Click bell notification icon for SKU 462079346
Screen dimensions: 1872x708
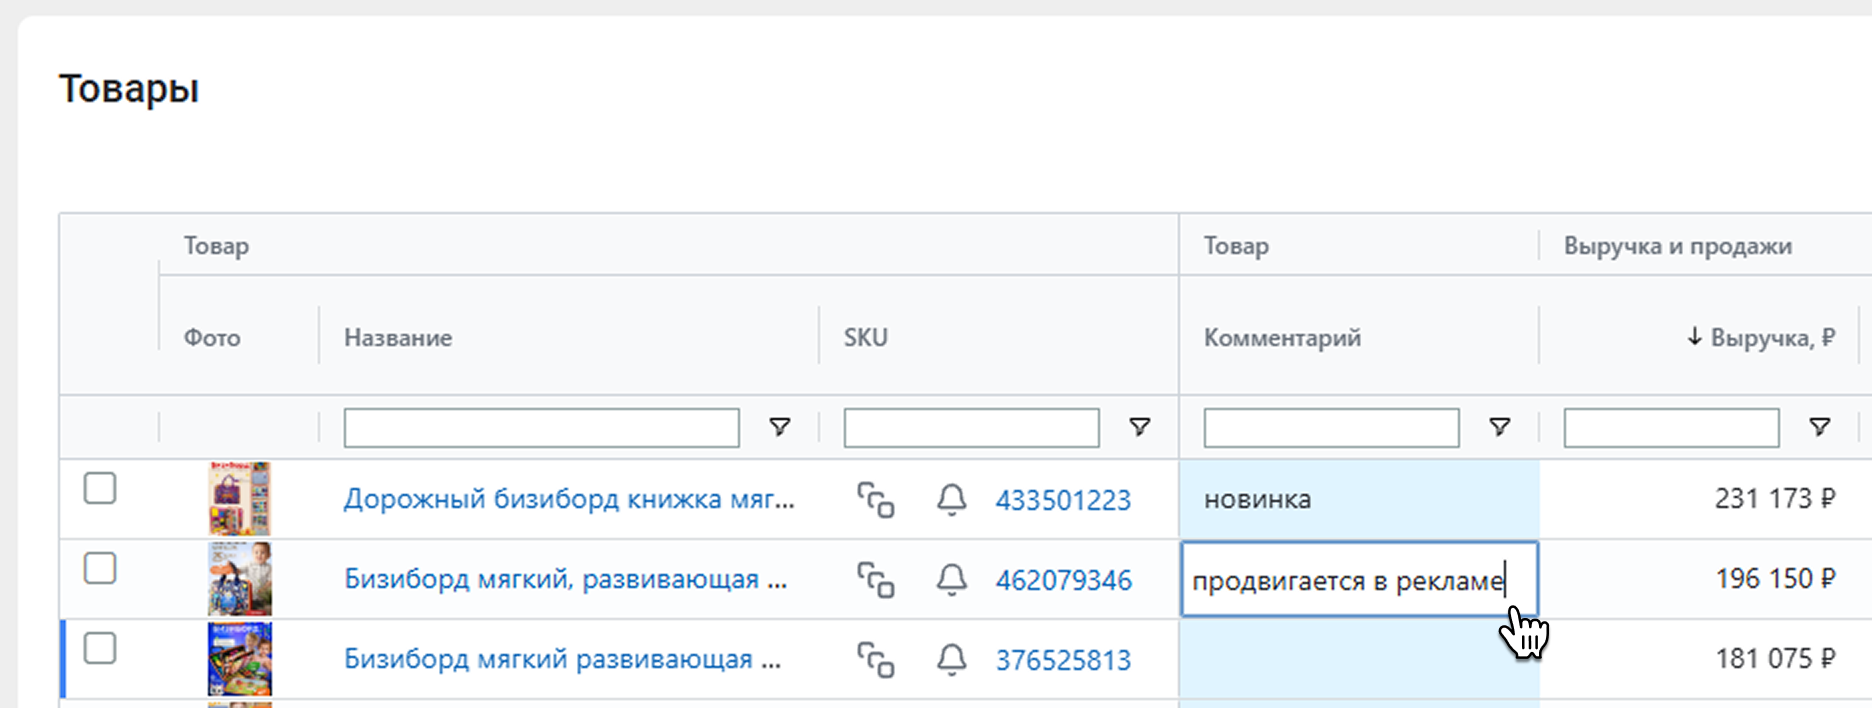(951, 579)
